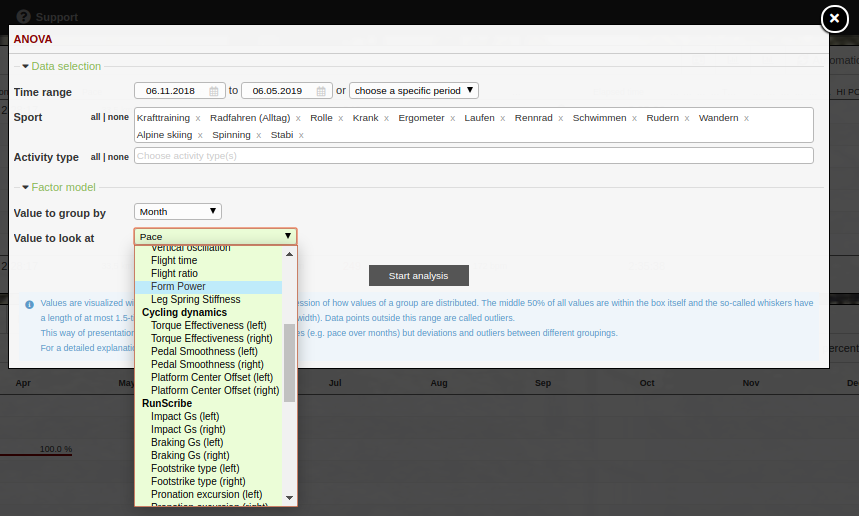859x516 pixels.
Task: Select Pronation excursion (left)
Action: coord(207,494)
